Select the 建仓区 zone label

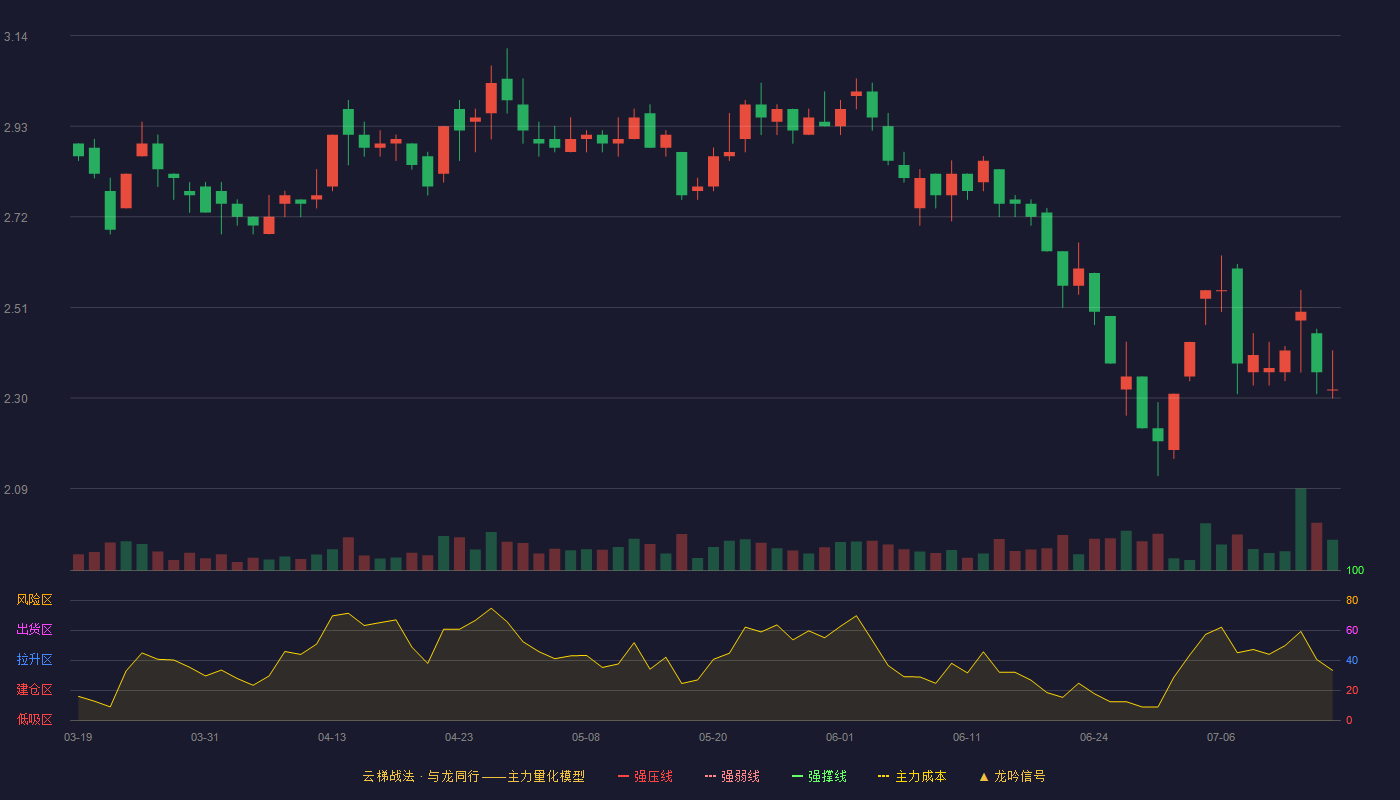click(34, 690)
